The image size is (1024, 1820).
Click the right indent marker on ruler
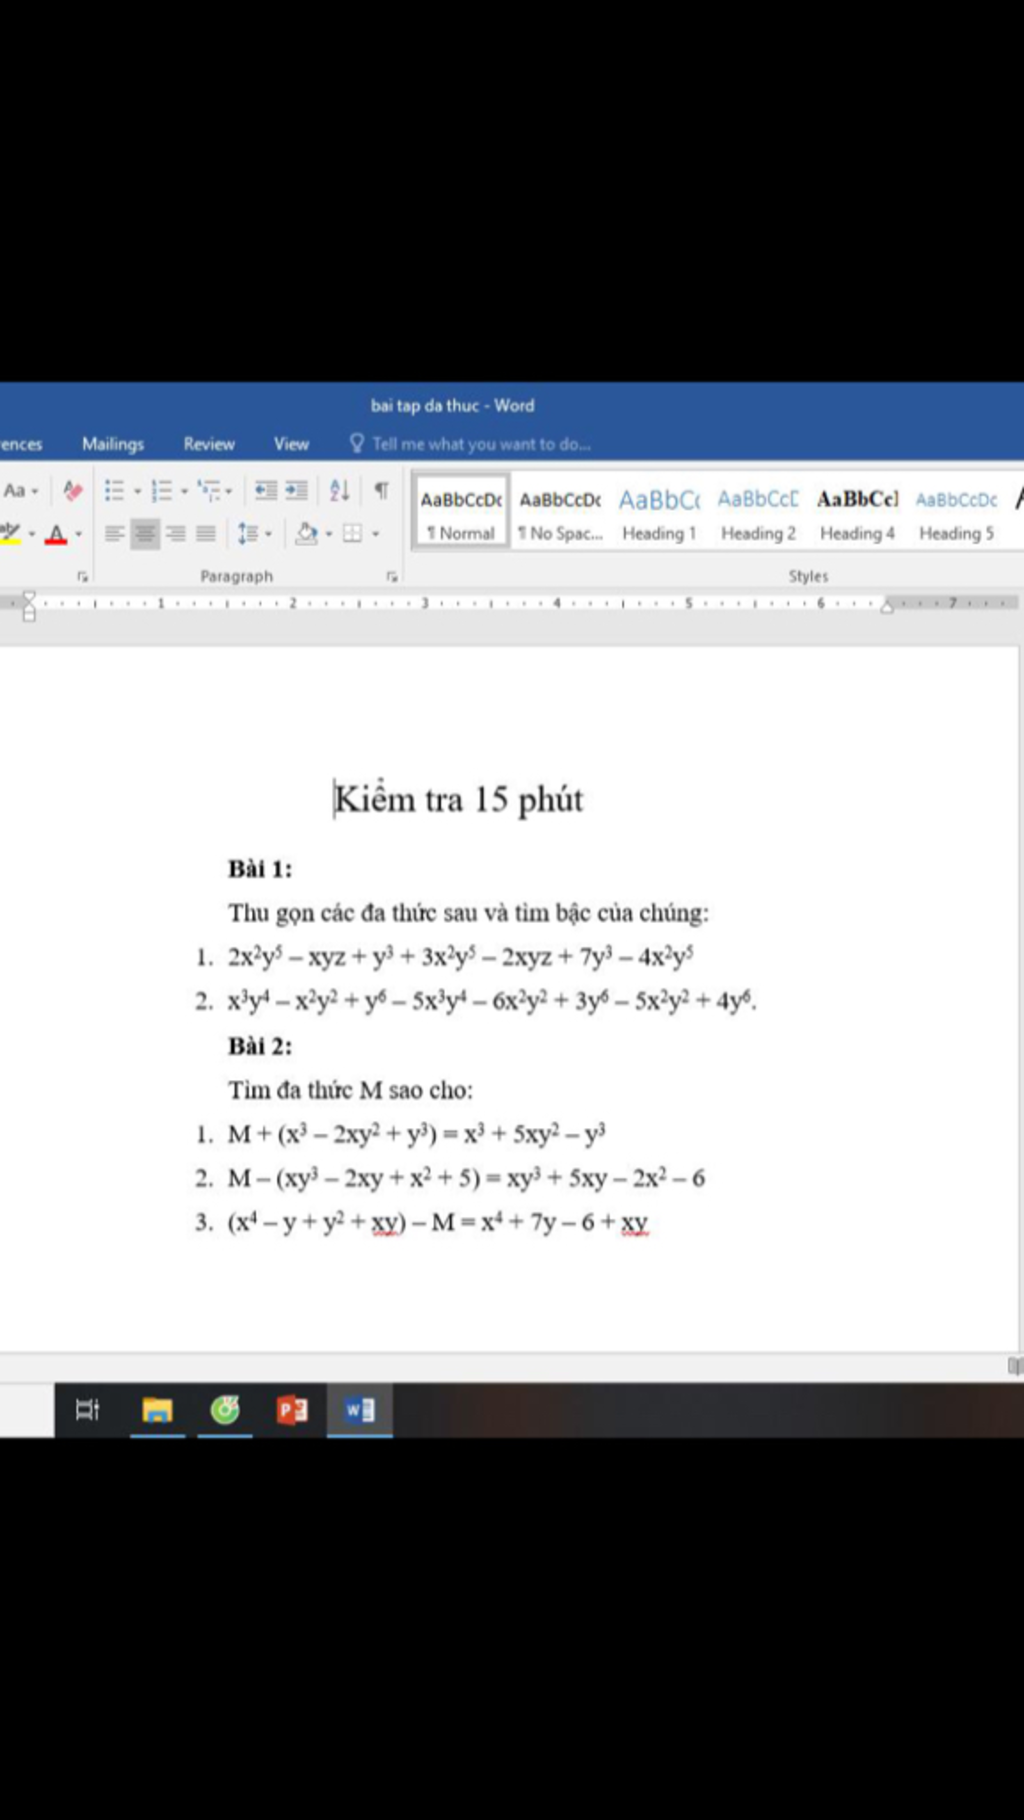pos(887,606)
